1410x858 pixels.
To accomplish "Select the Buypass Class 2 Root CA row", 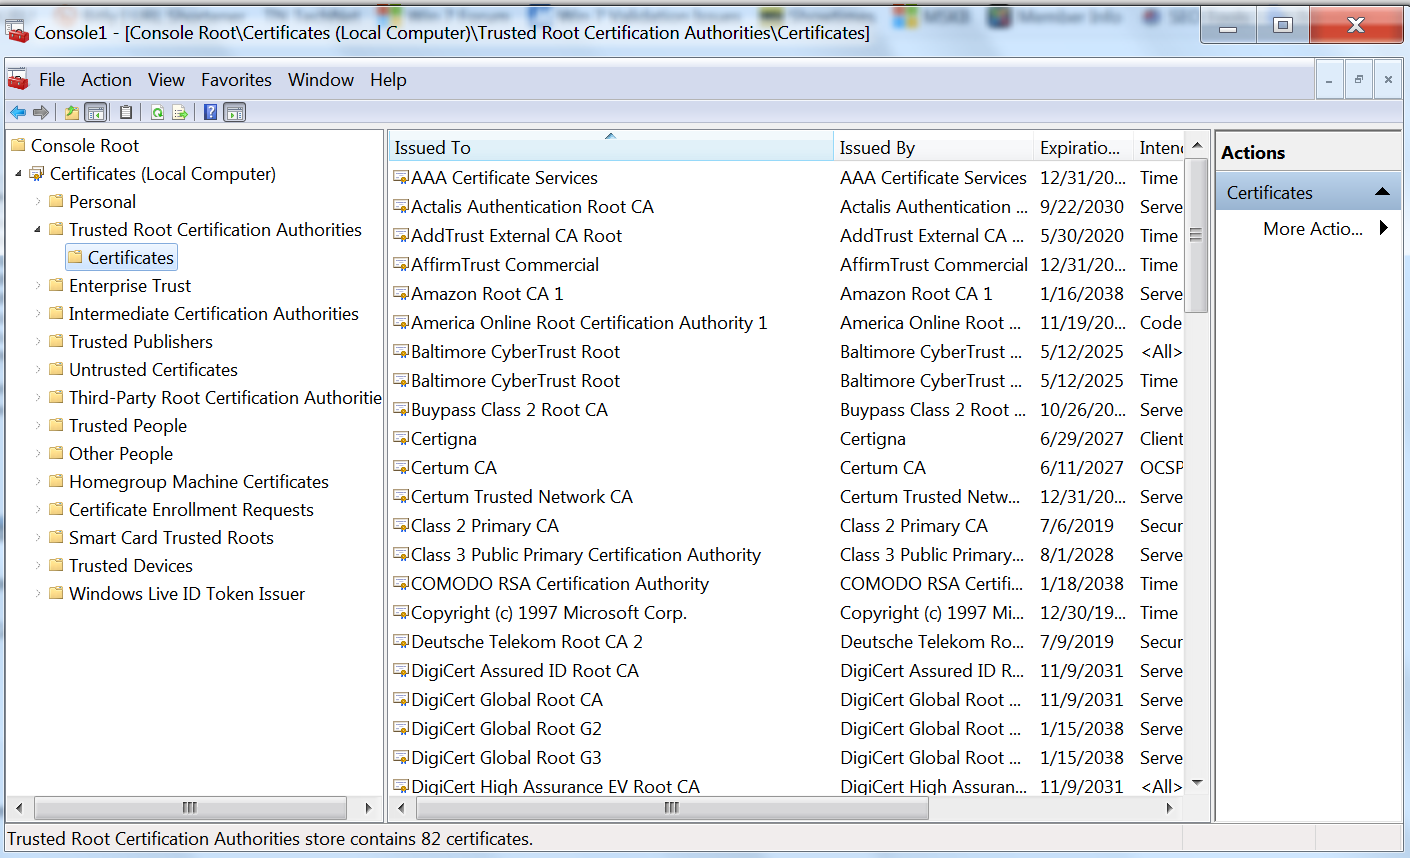I will (x=787, y=410).
